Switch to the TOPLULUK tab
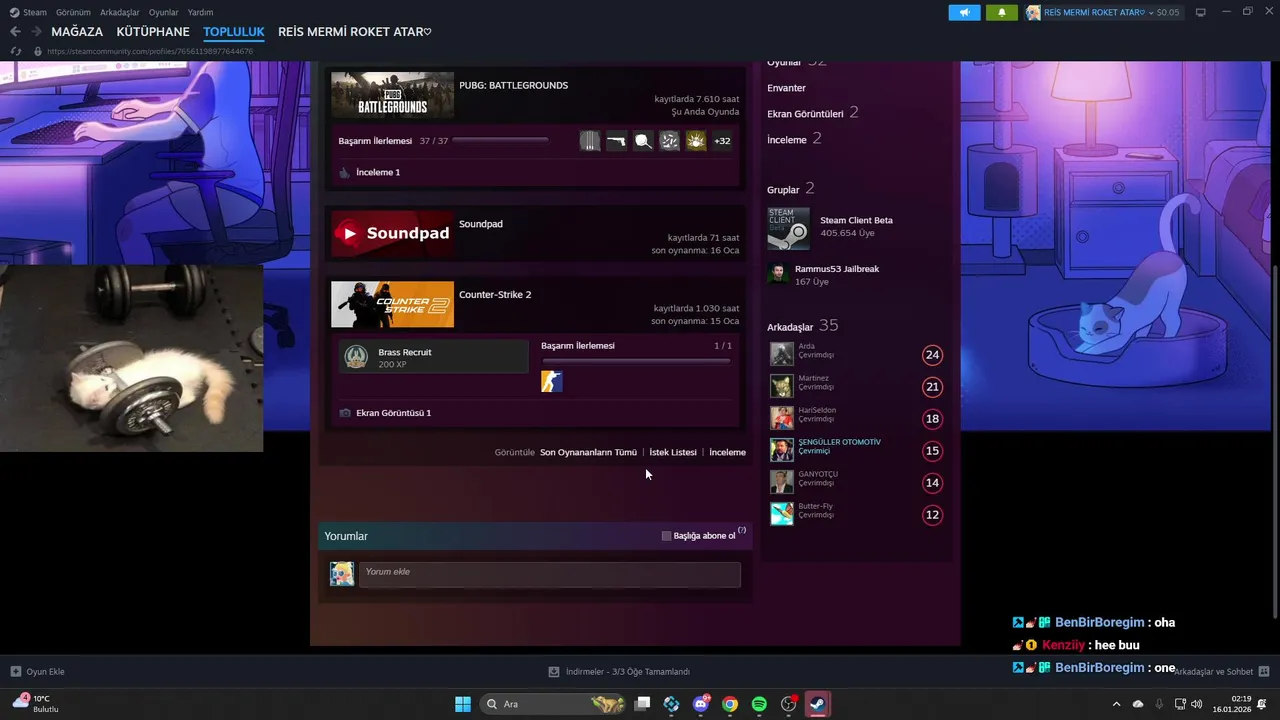Image resolution: width=1280 pixels, height=720 pixels. click(234, 32)
